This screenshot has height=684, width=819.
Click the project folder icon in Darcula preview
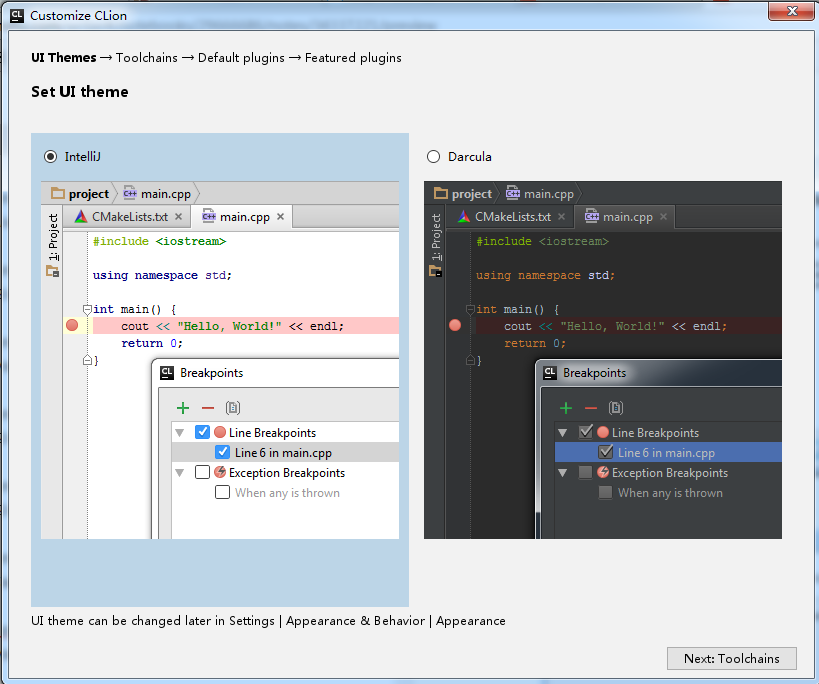click(441, 194)
